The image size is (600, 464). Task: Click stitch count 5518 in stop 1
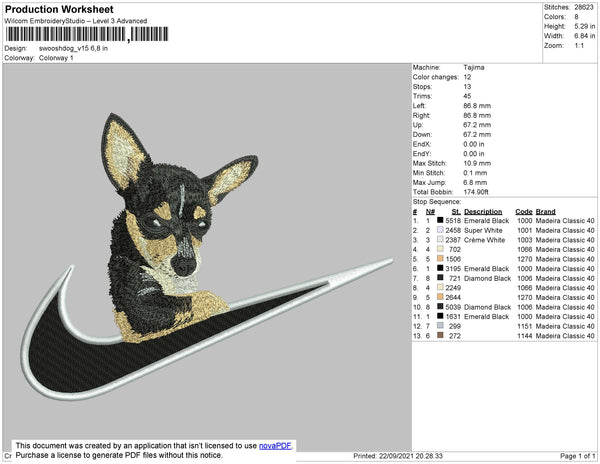pos(453,221)
